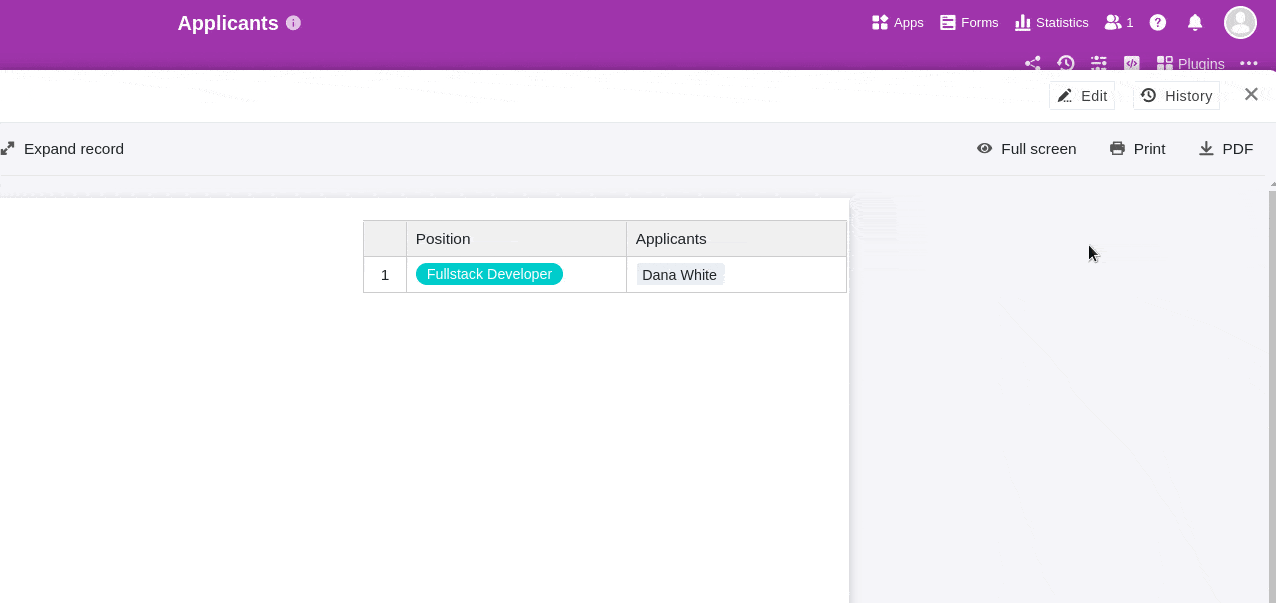The height and width of the screenshot is (603, 1276).
Task: Open the Apps menu
Action: 897,22
